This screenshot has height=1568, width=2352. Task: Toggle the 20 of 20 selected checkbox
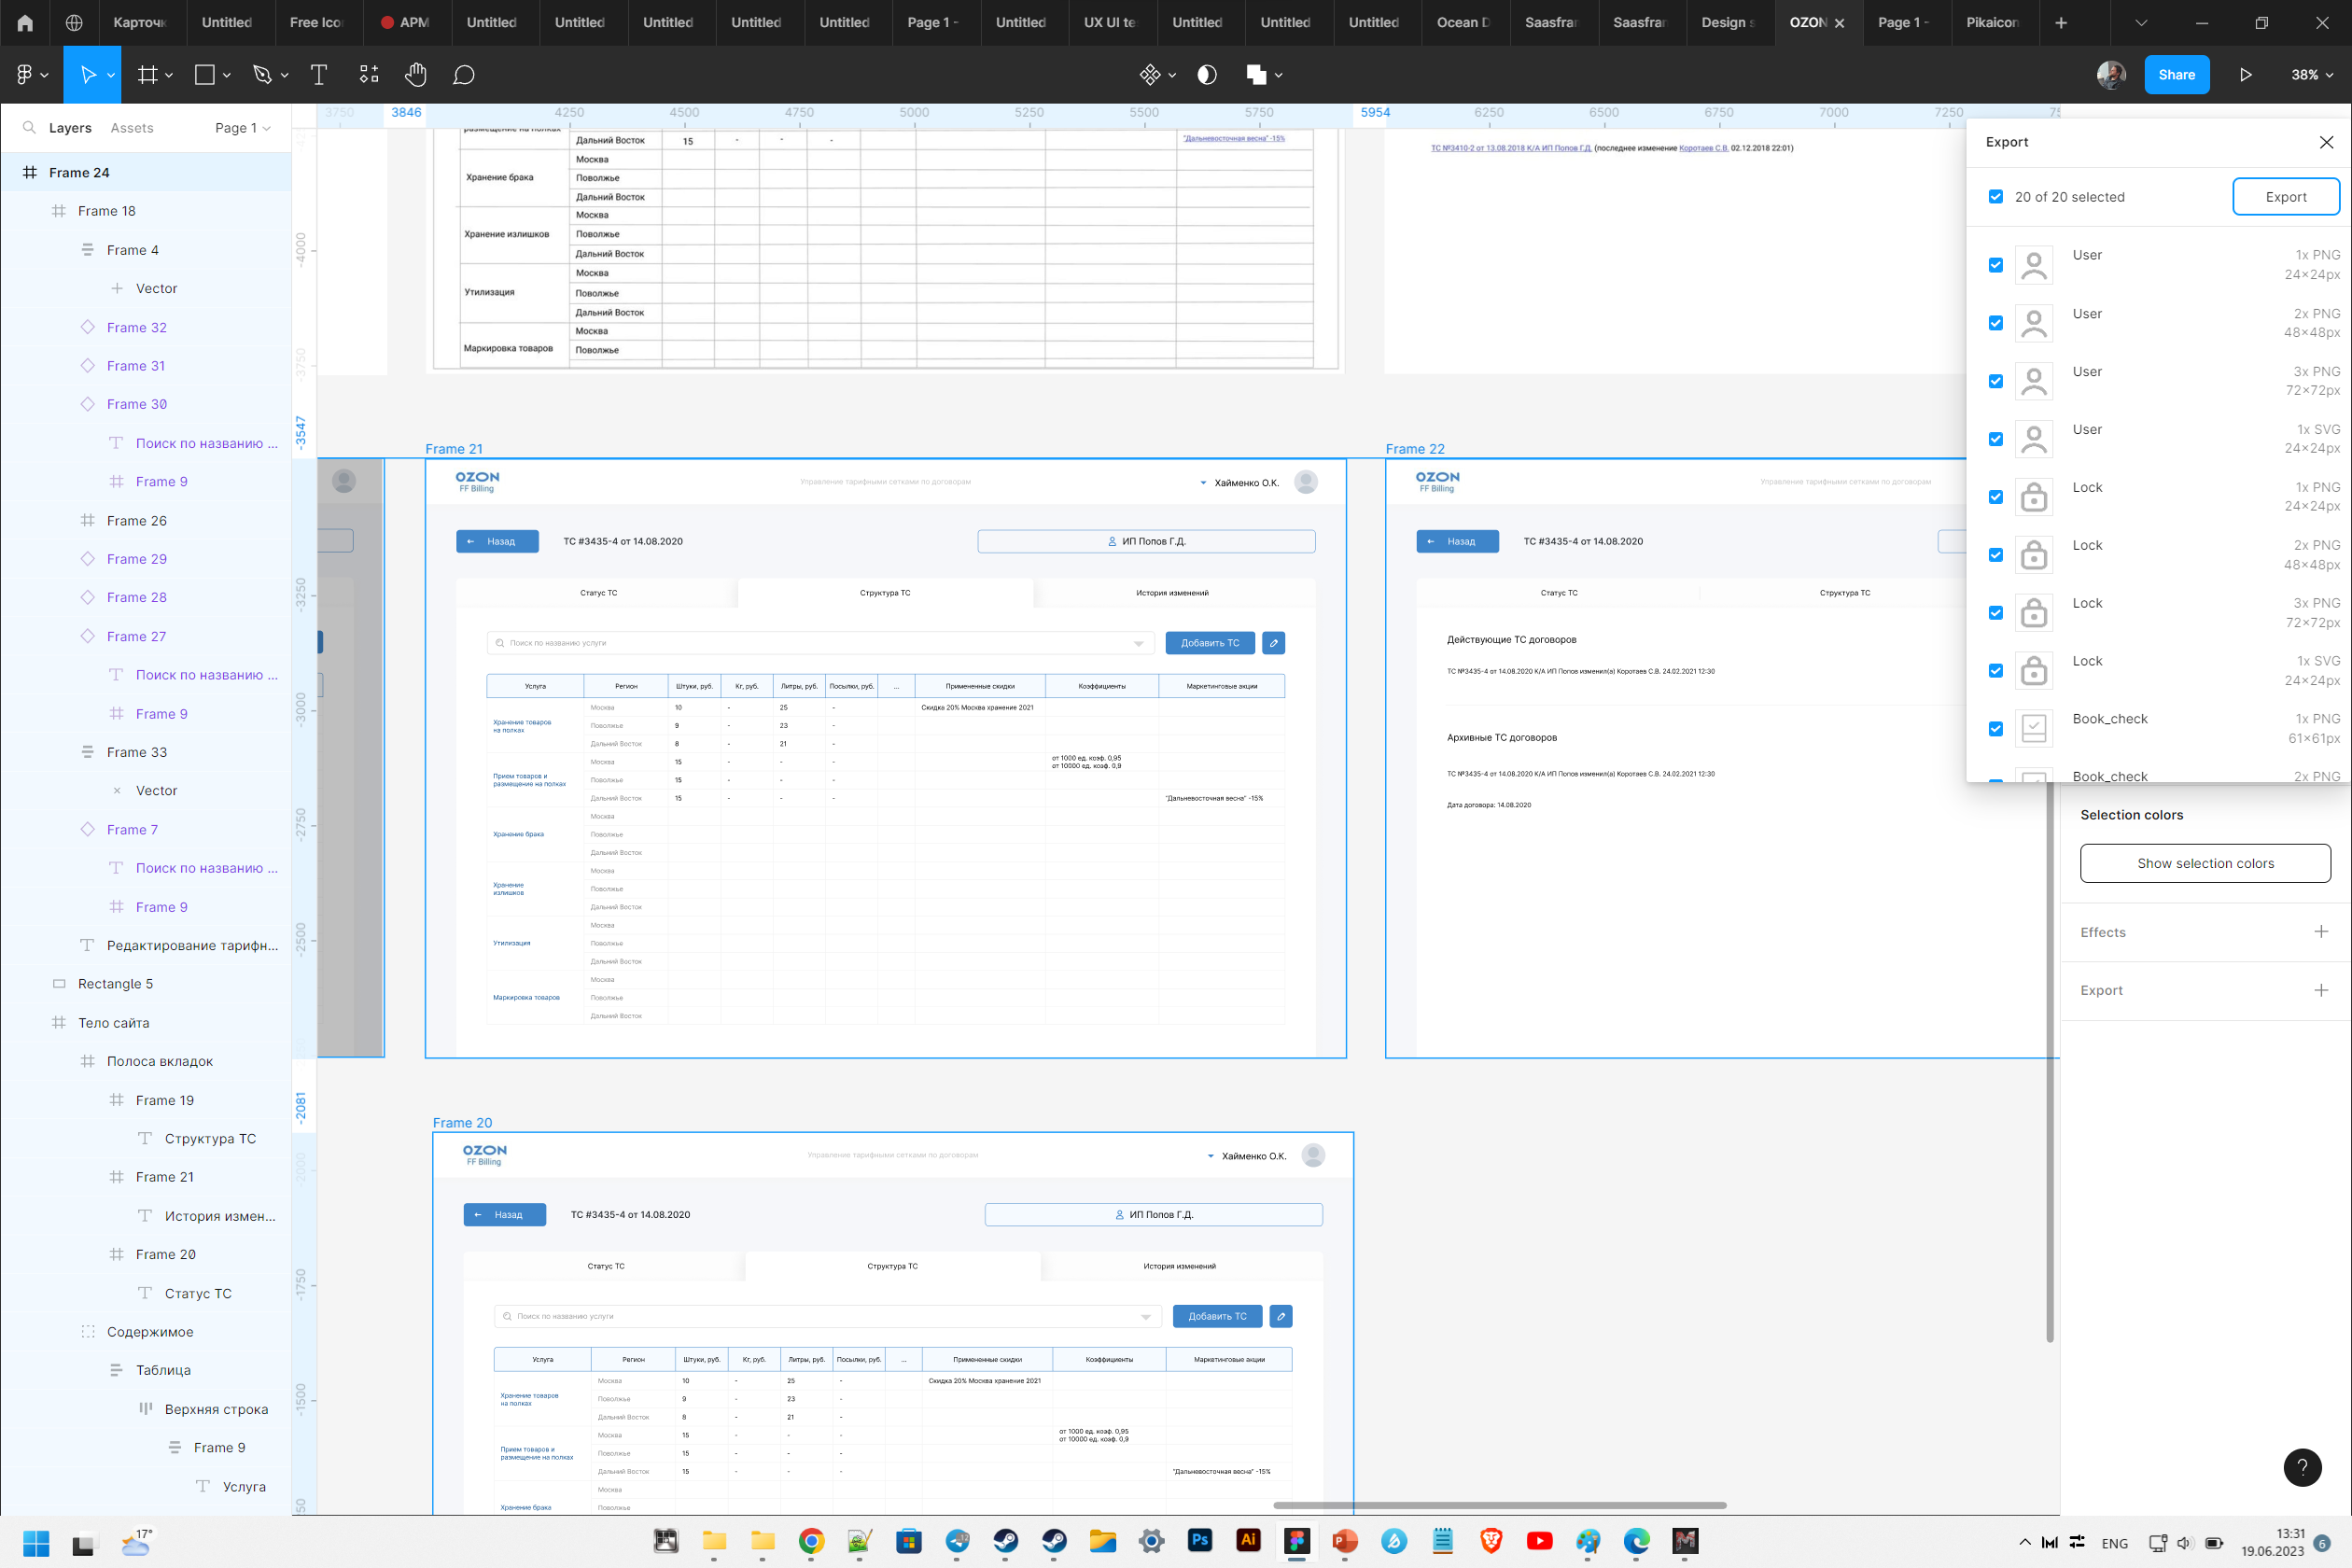click(1996, 197)
